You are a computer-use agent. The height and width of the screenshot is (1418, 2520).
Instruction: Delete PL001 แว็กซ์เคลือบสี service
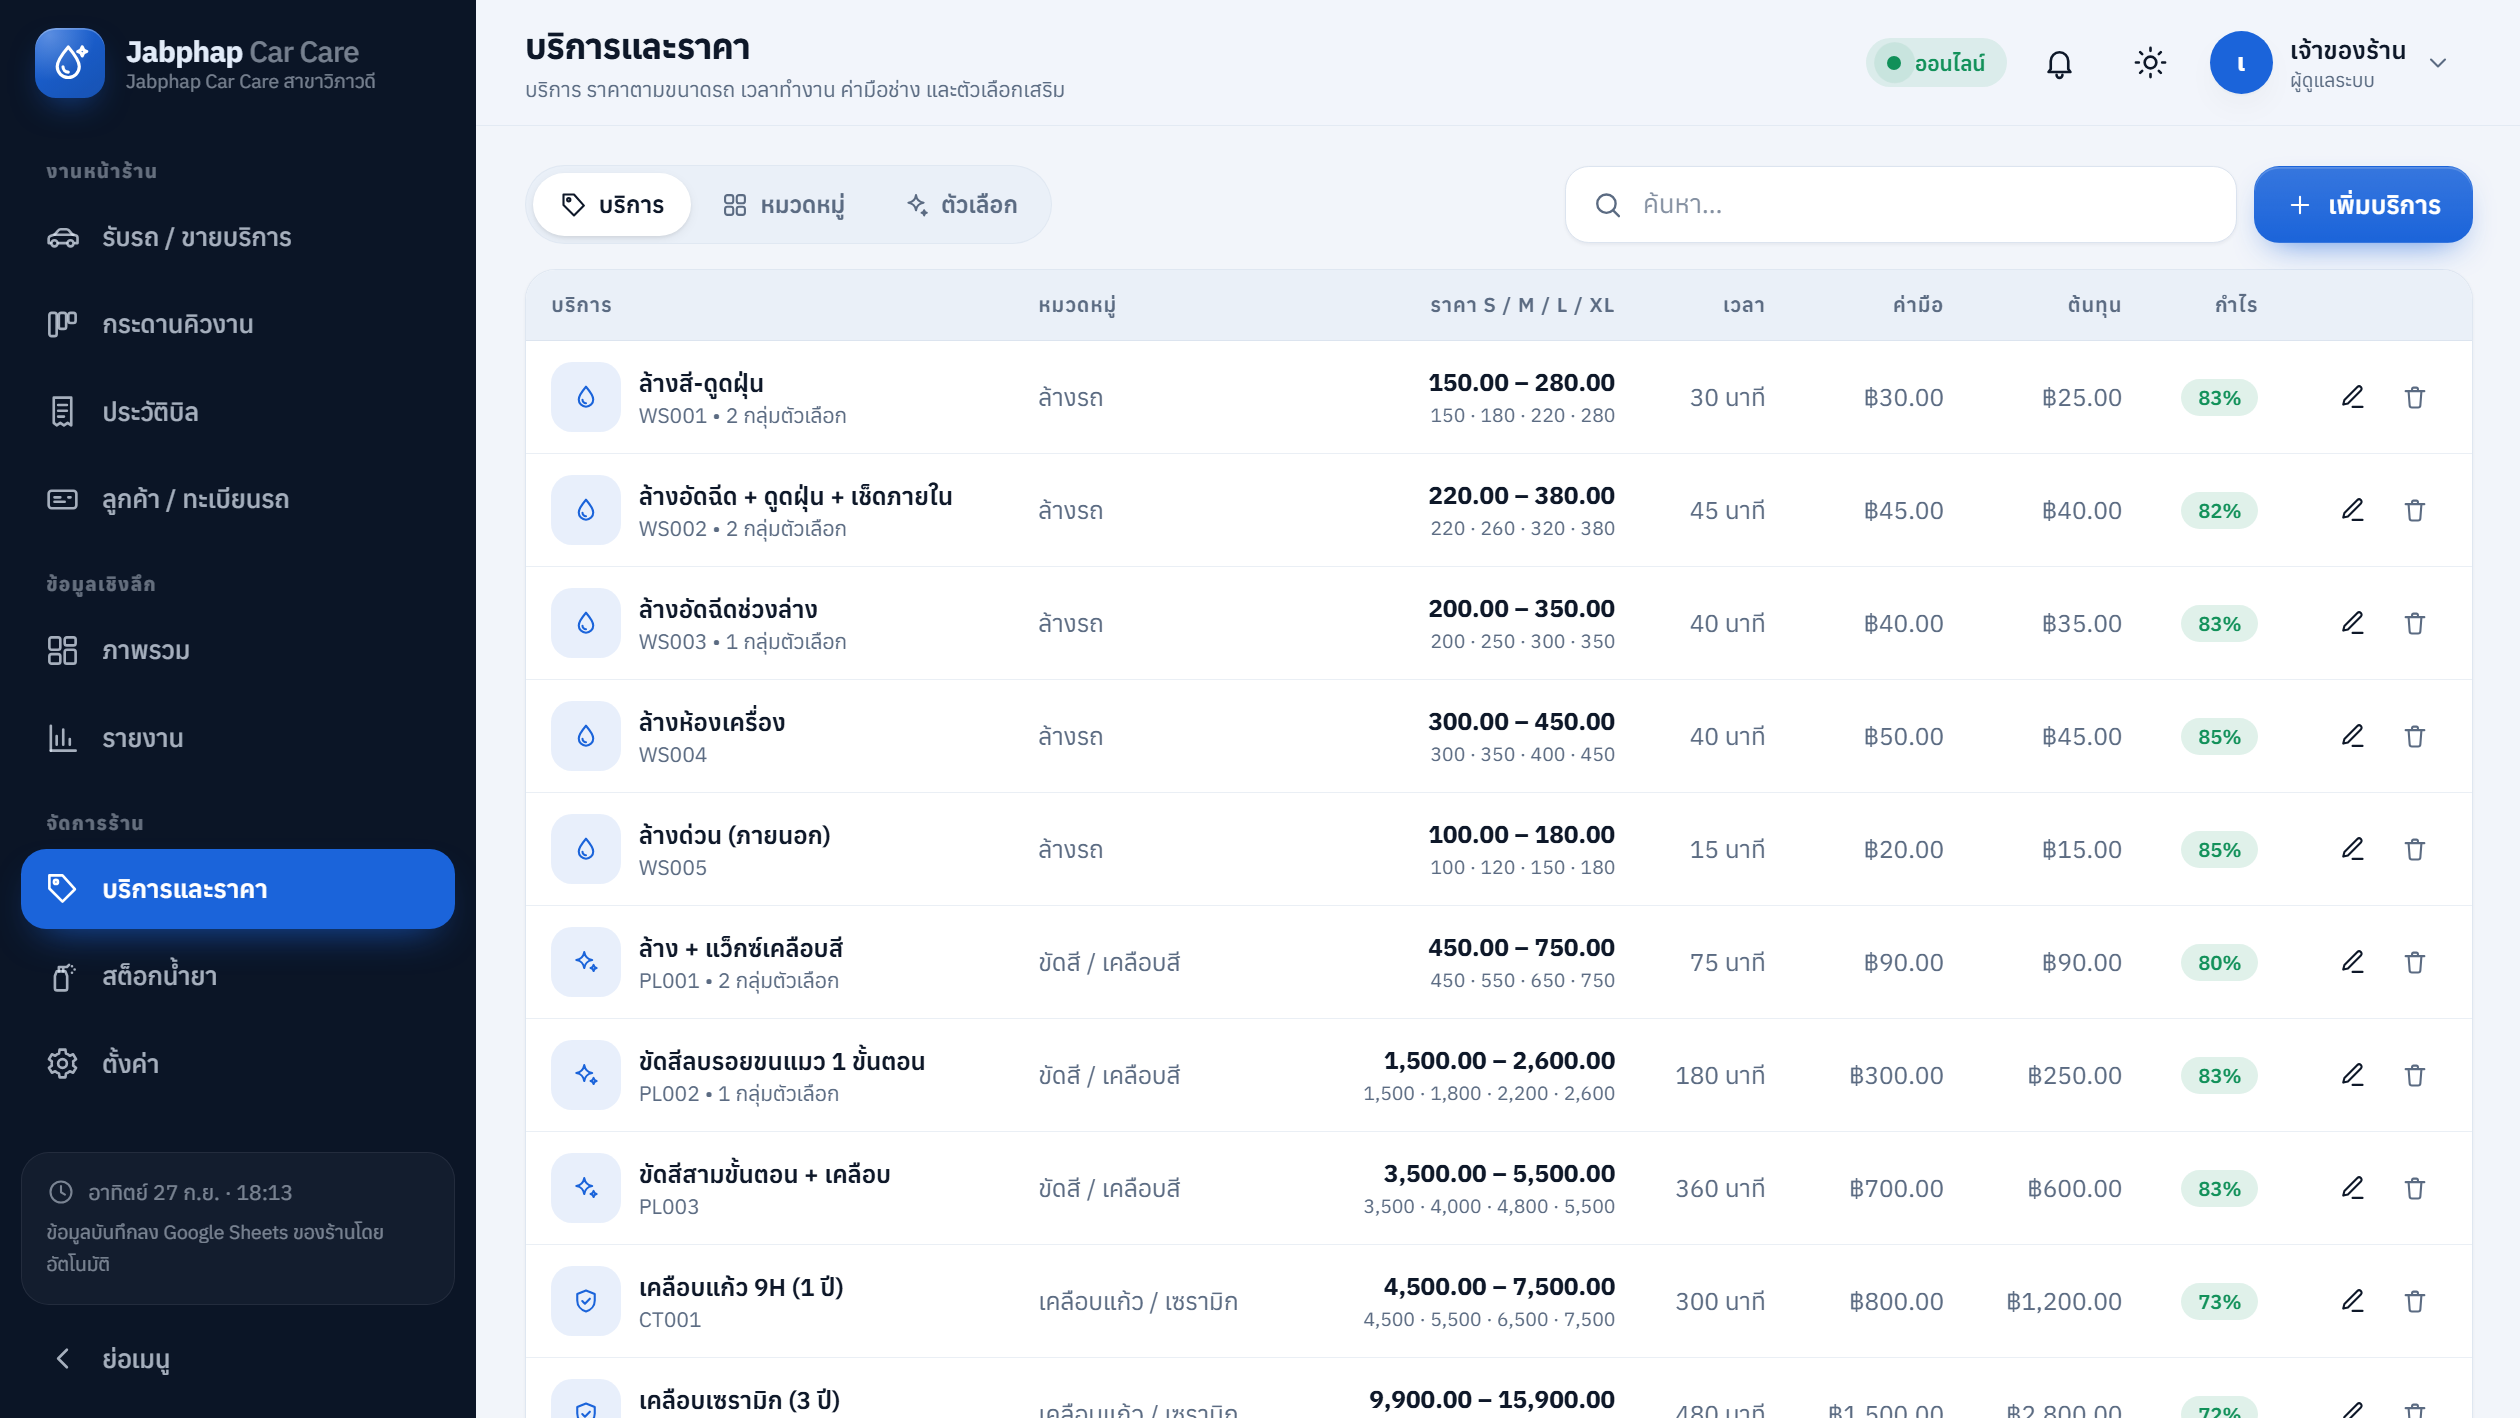coord(2415,962)
